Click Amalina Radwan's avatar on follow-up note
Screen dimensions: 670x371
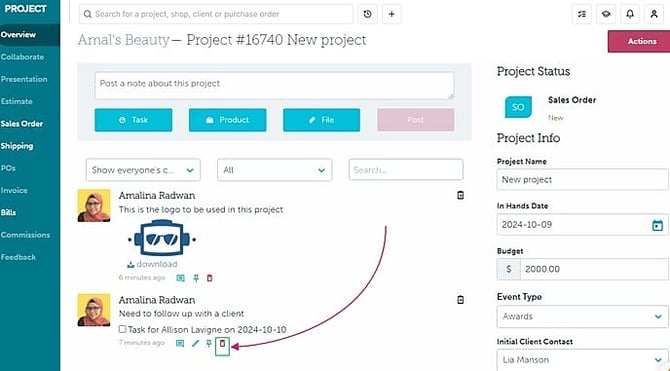tap(94, 310)
